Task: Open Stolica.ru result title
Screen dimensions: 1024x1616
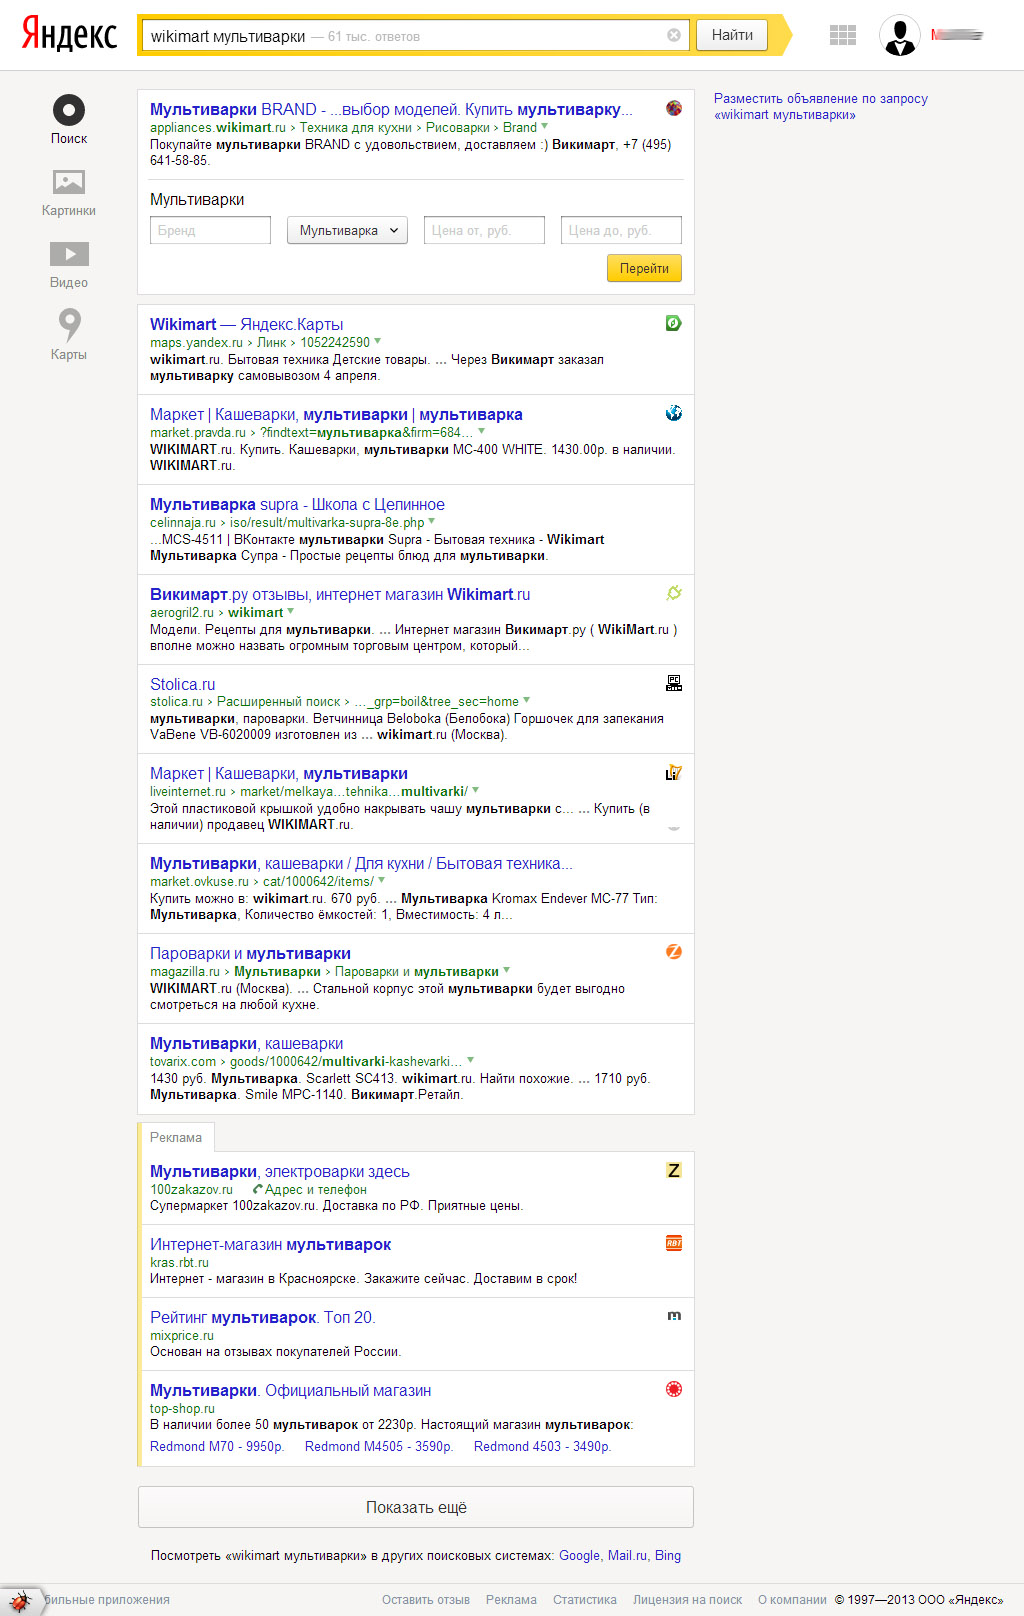Action: (x=182, y=684)
